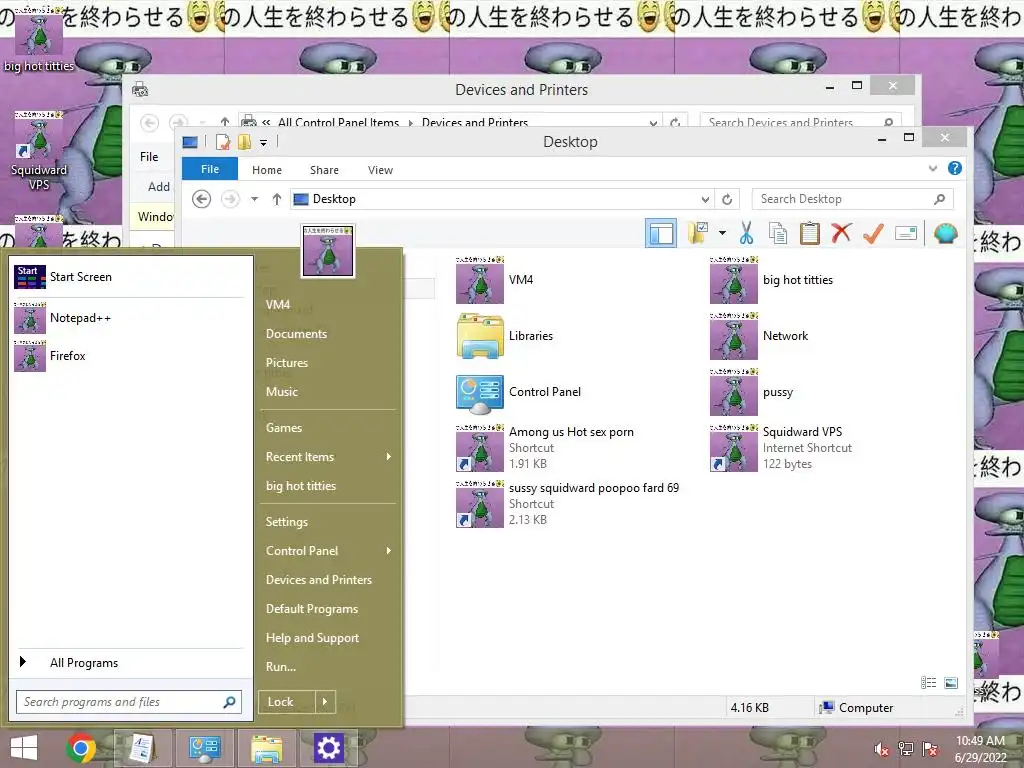Click the muted volume tray icon
The image size is (1024, 768).
881,749
